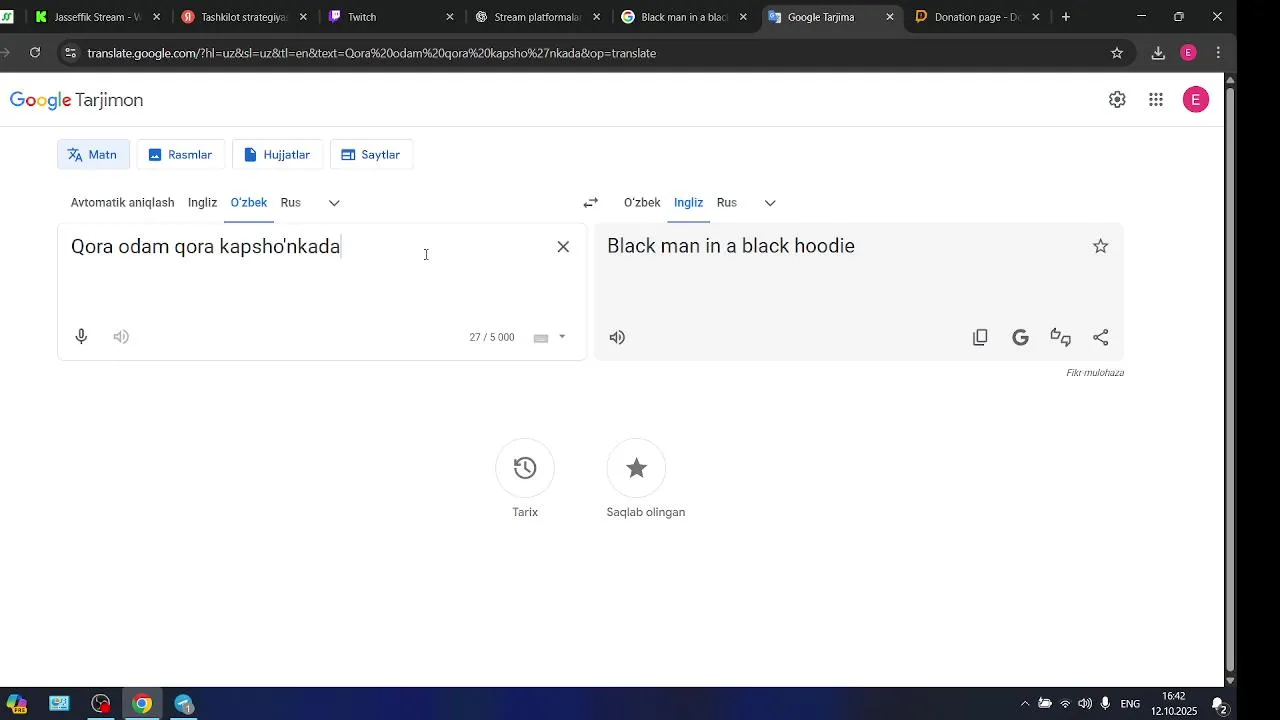The width and height of the screenshot is (1280, 720).
Task: Choose Avtomatik aniqlash as source language
Action: click(122, 203)
